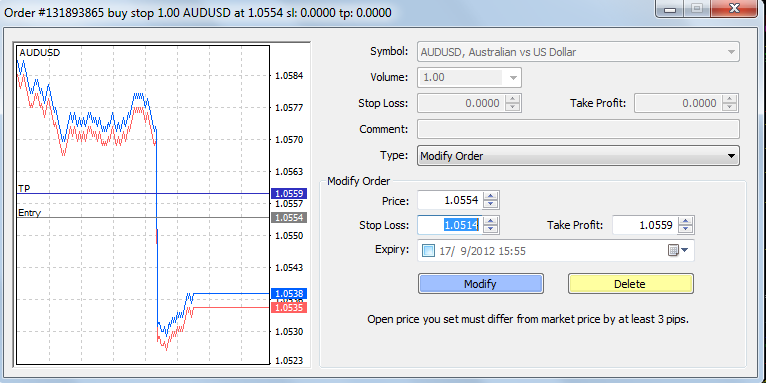Decrease Modify Order Stop Loss down arrow

click(491, 230)
